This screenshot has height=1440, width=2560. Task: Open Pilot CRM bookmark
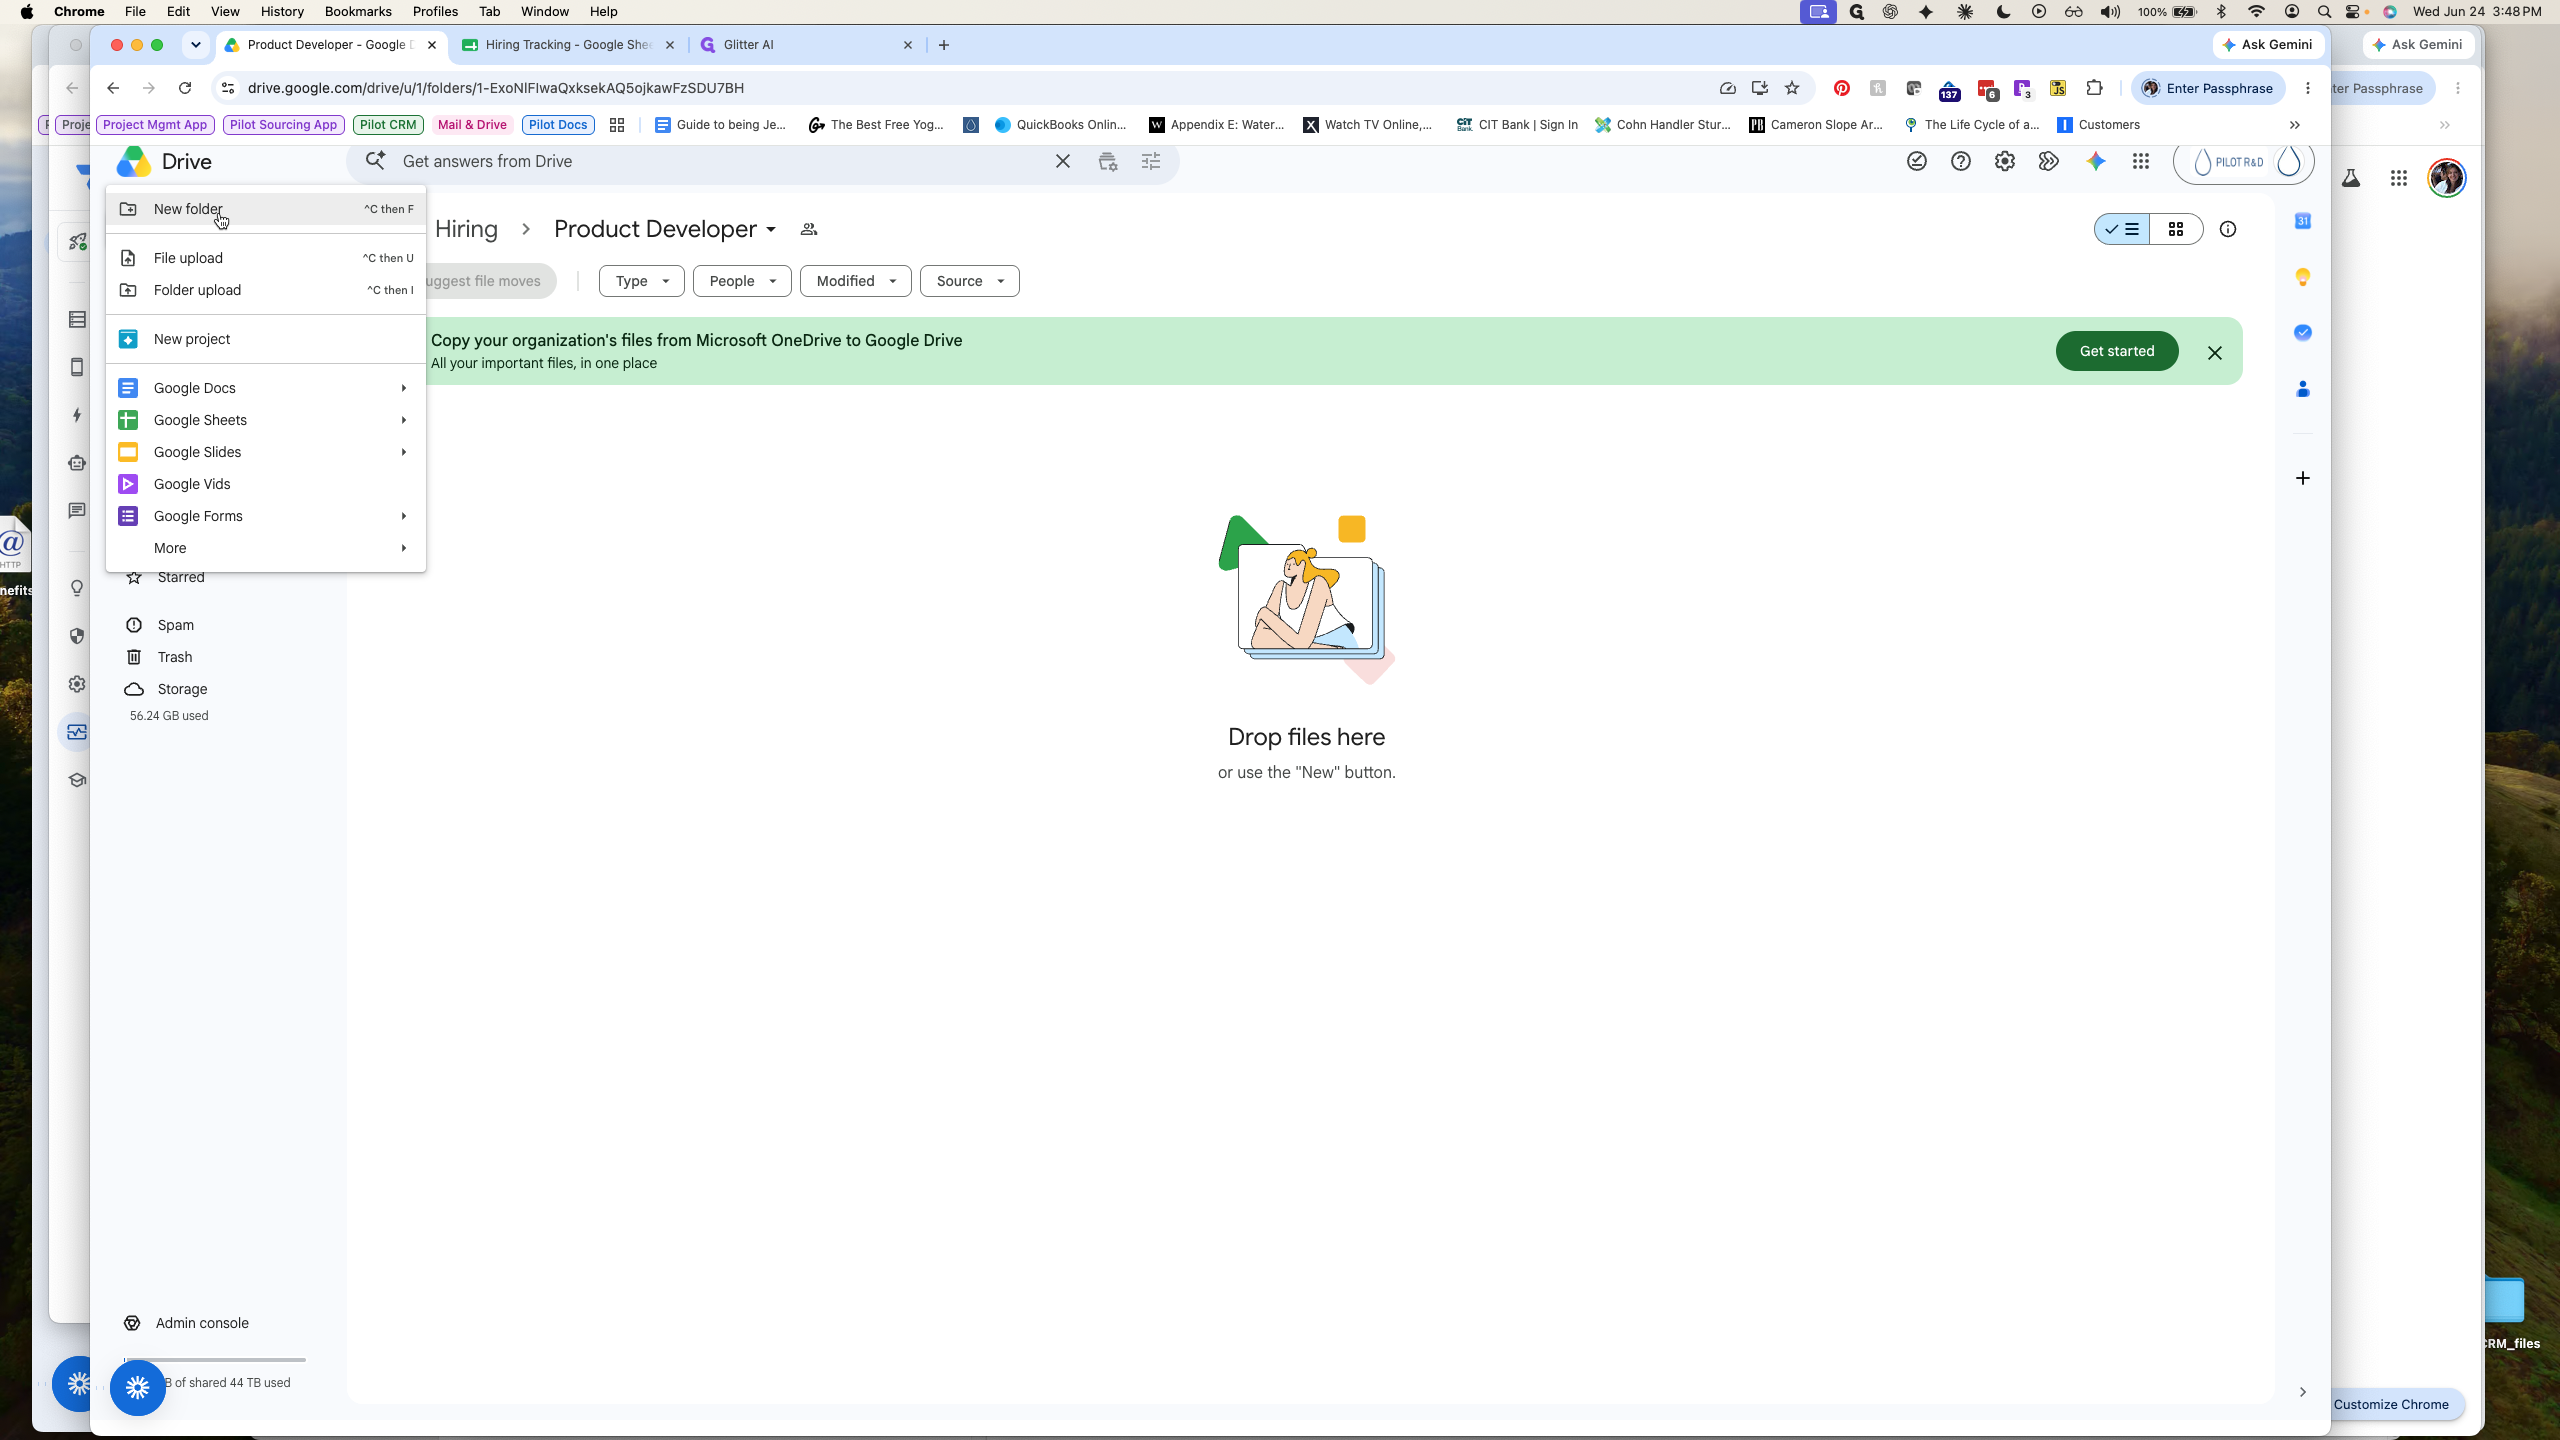(388, 125)
